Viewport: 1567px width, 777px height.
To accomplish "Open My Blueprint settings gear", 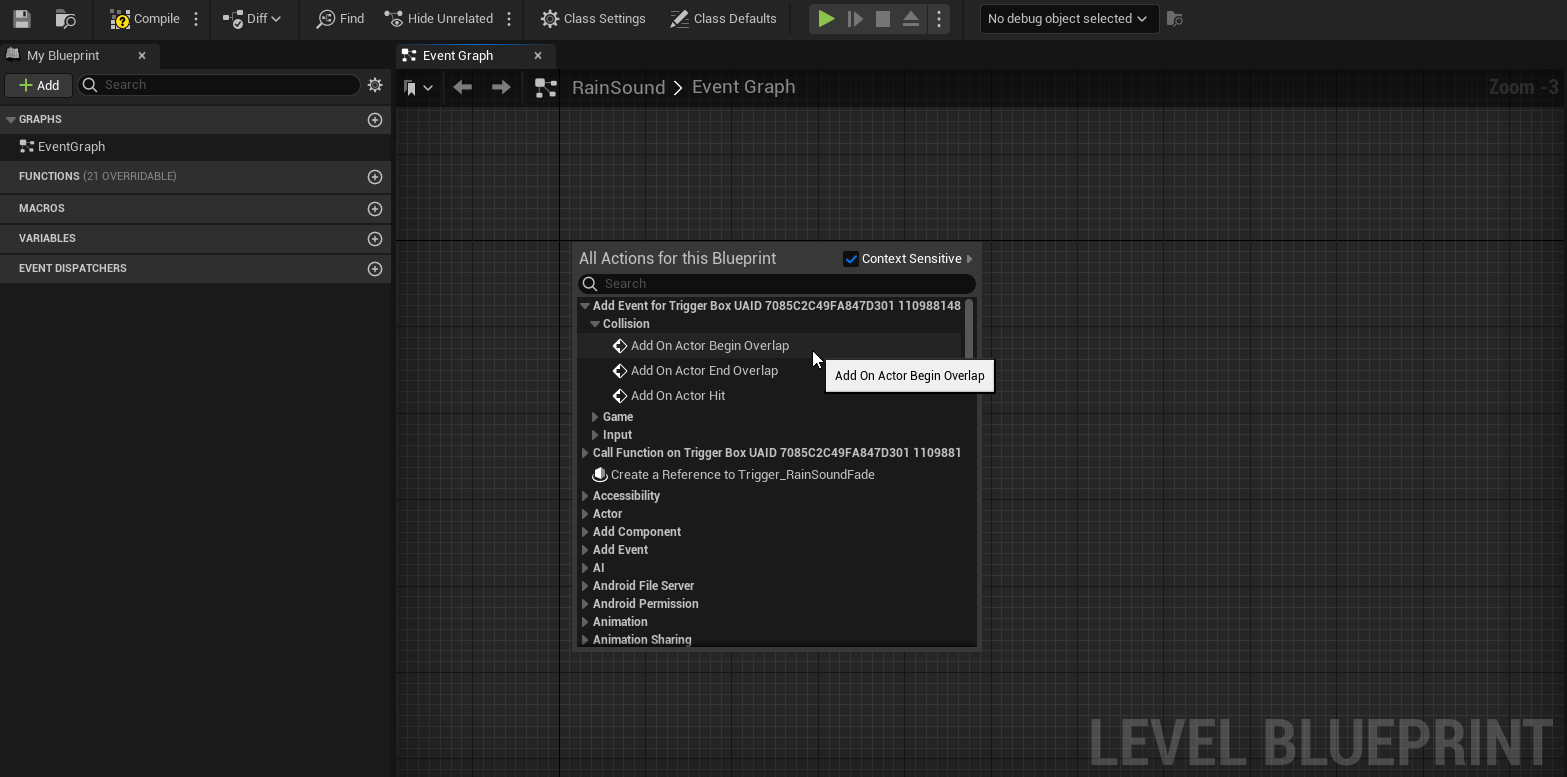I will (375, 85).
